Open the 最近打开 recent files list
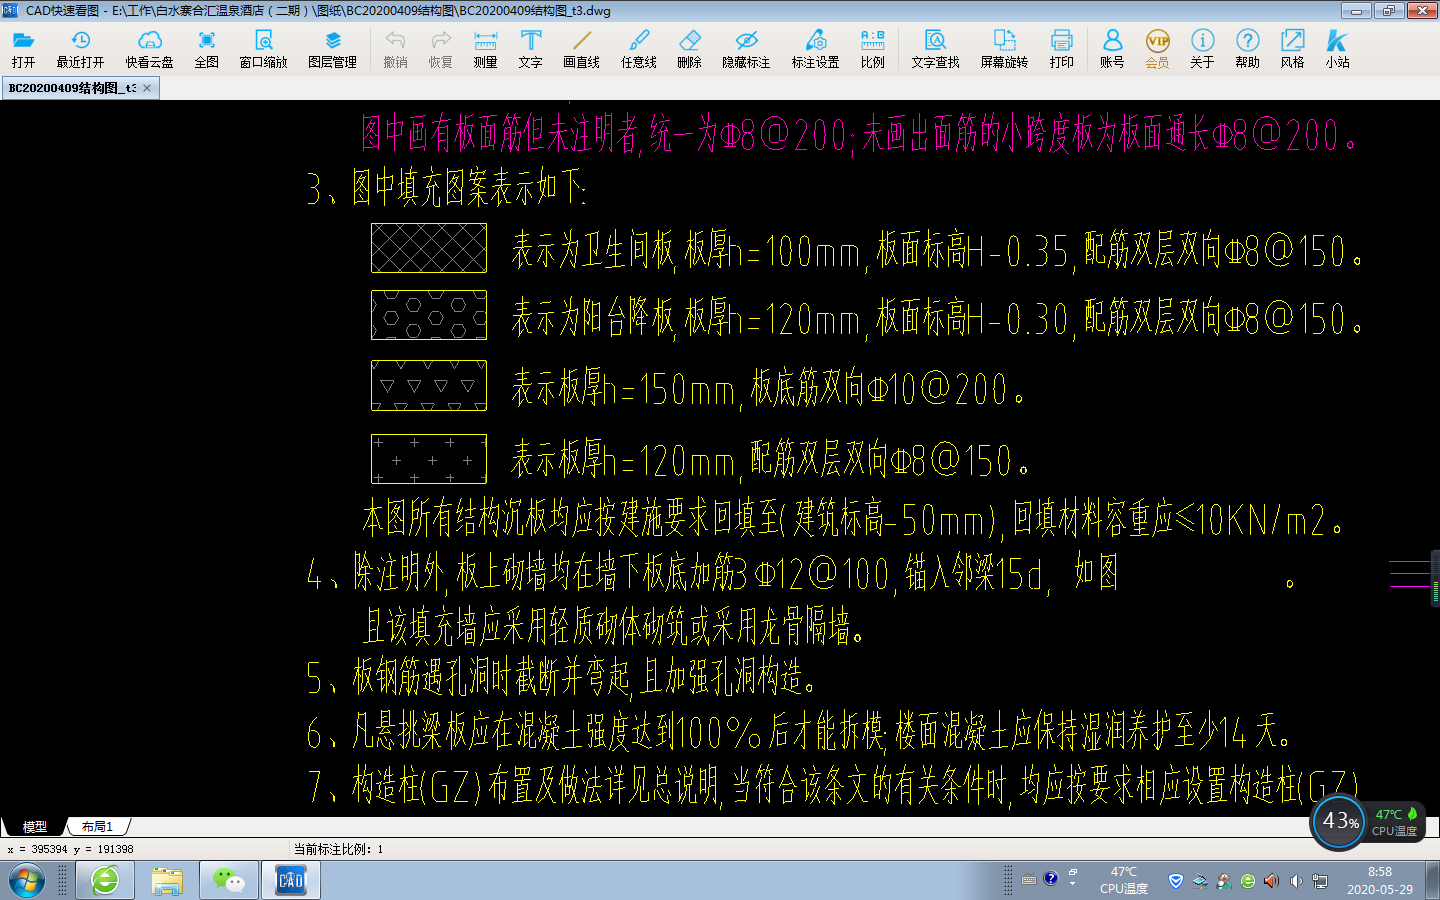Image resolution: width=1440 pixels, height=900 pixels. click(x=80, y=48)
